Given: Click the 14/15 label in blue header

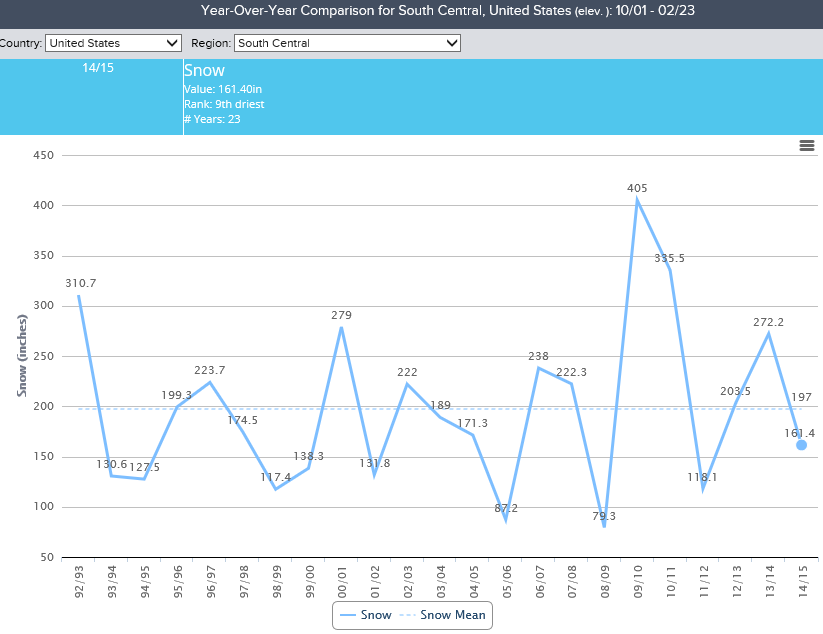Looking at the screenshot, I should pyautogui.click(x=98, y=69).
